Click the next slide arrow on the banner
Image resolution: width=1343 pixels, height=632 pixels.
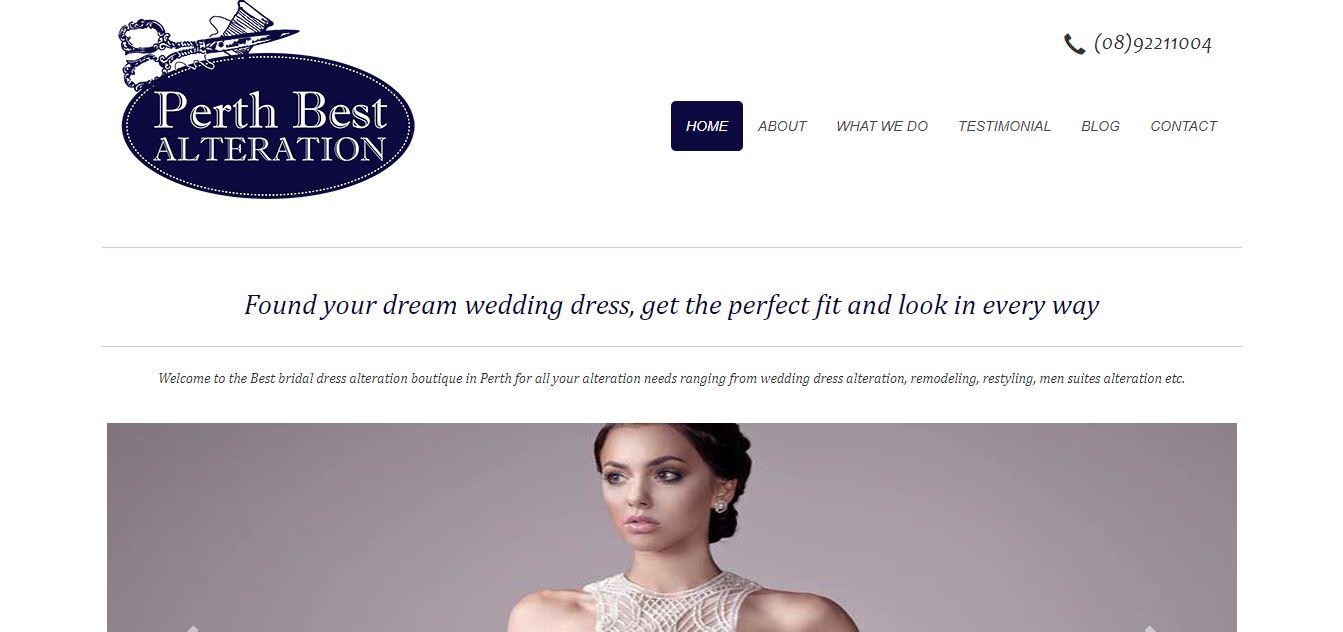click(1150, 628)
